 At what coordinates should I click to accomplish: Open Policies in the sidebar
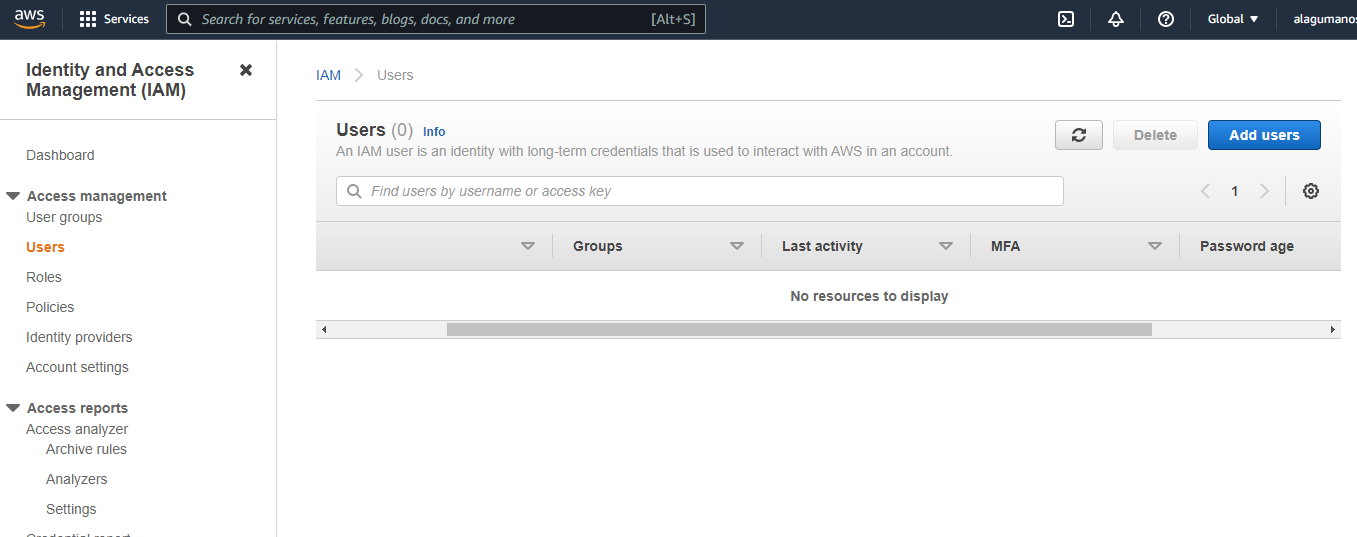50,307
